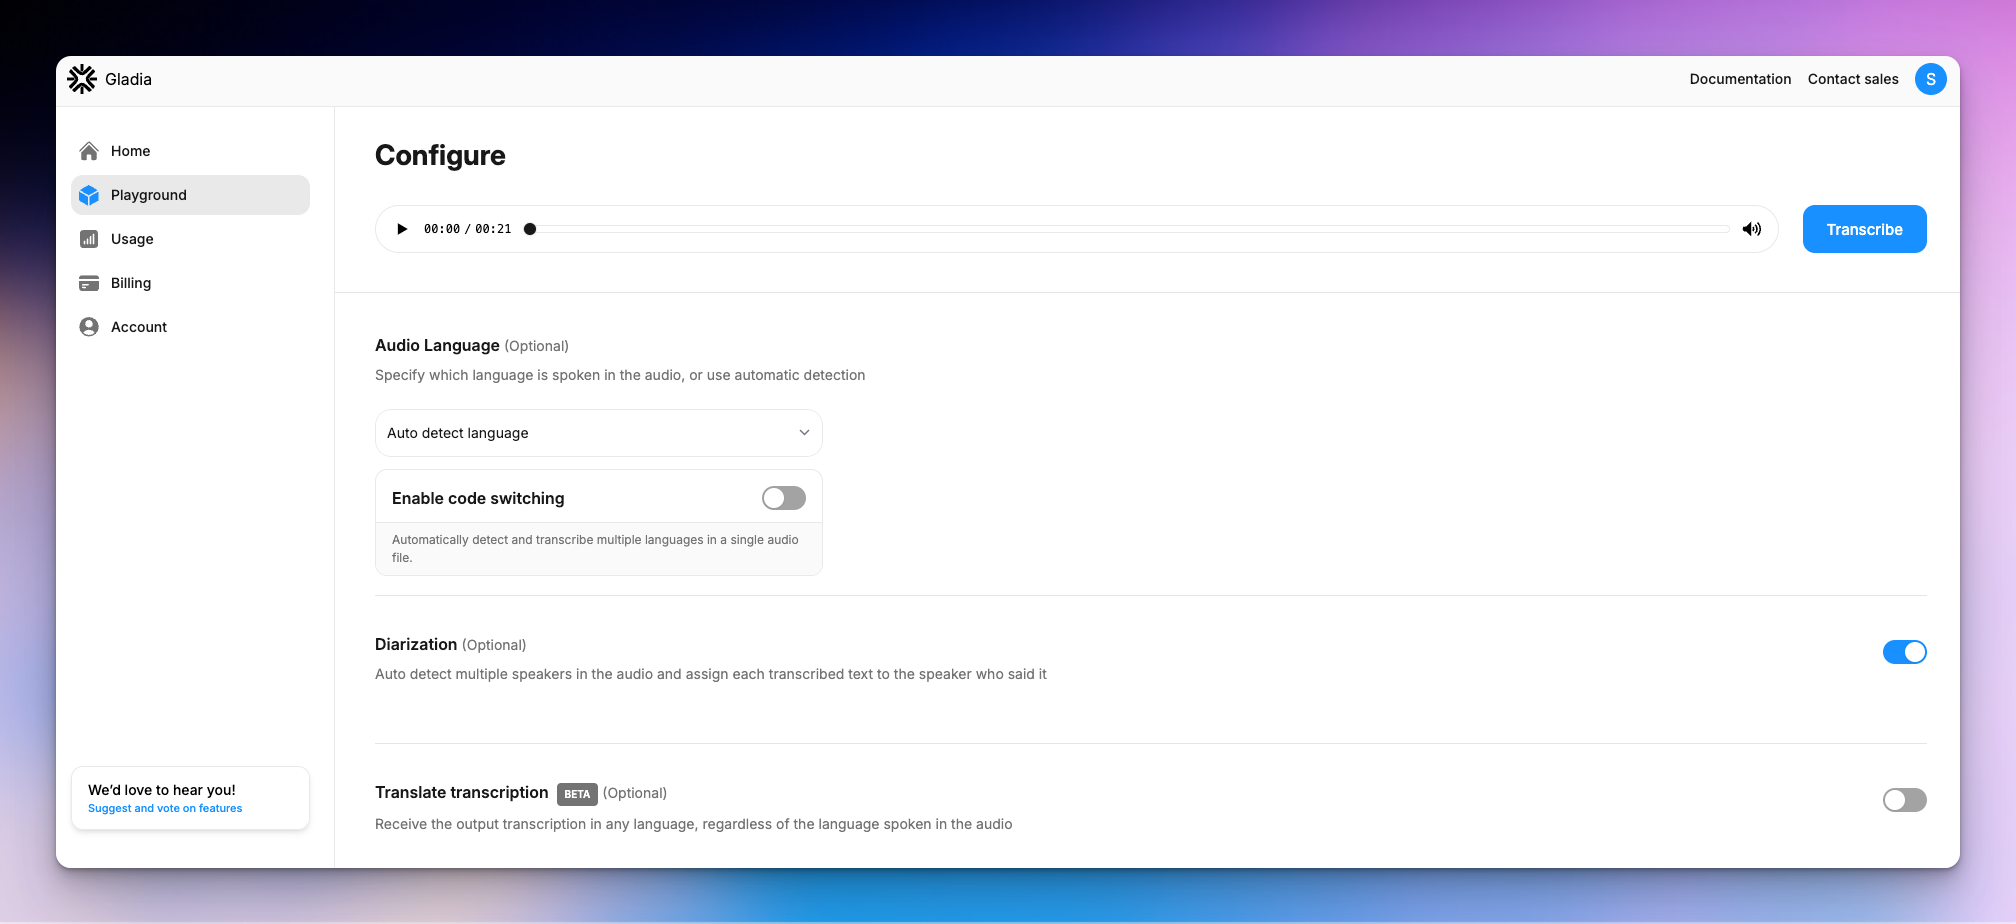Enable Translate transcription toggle
The image size is (2016, 924).
(1905, 800)
